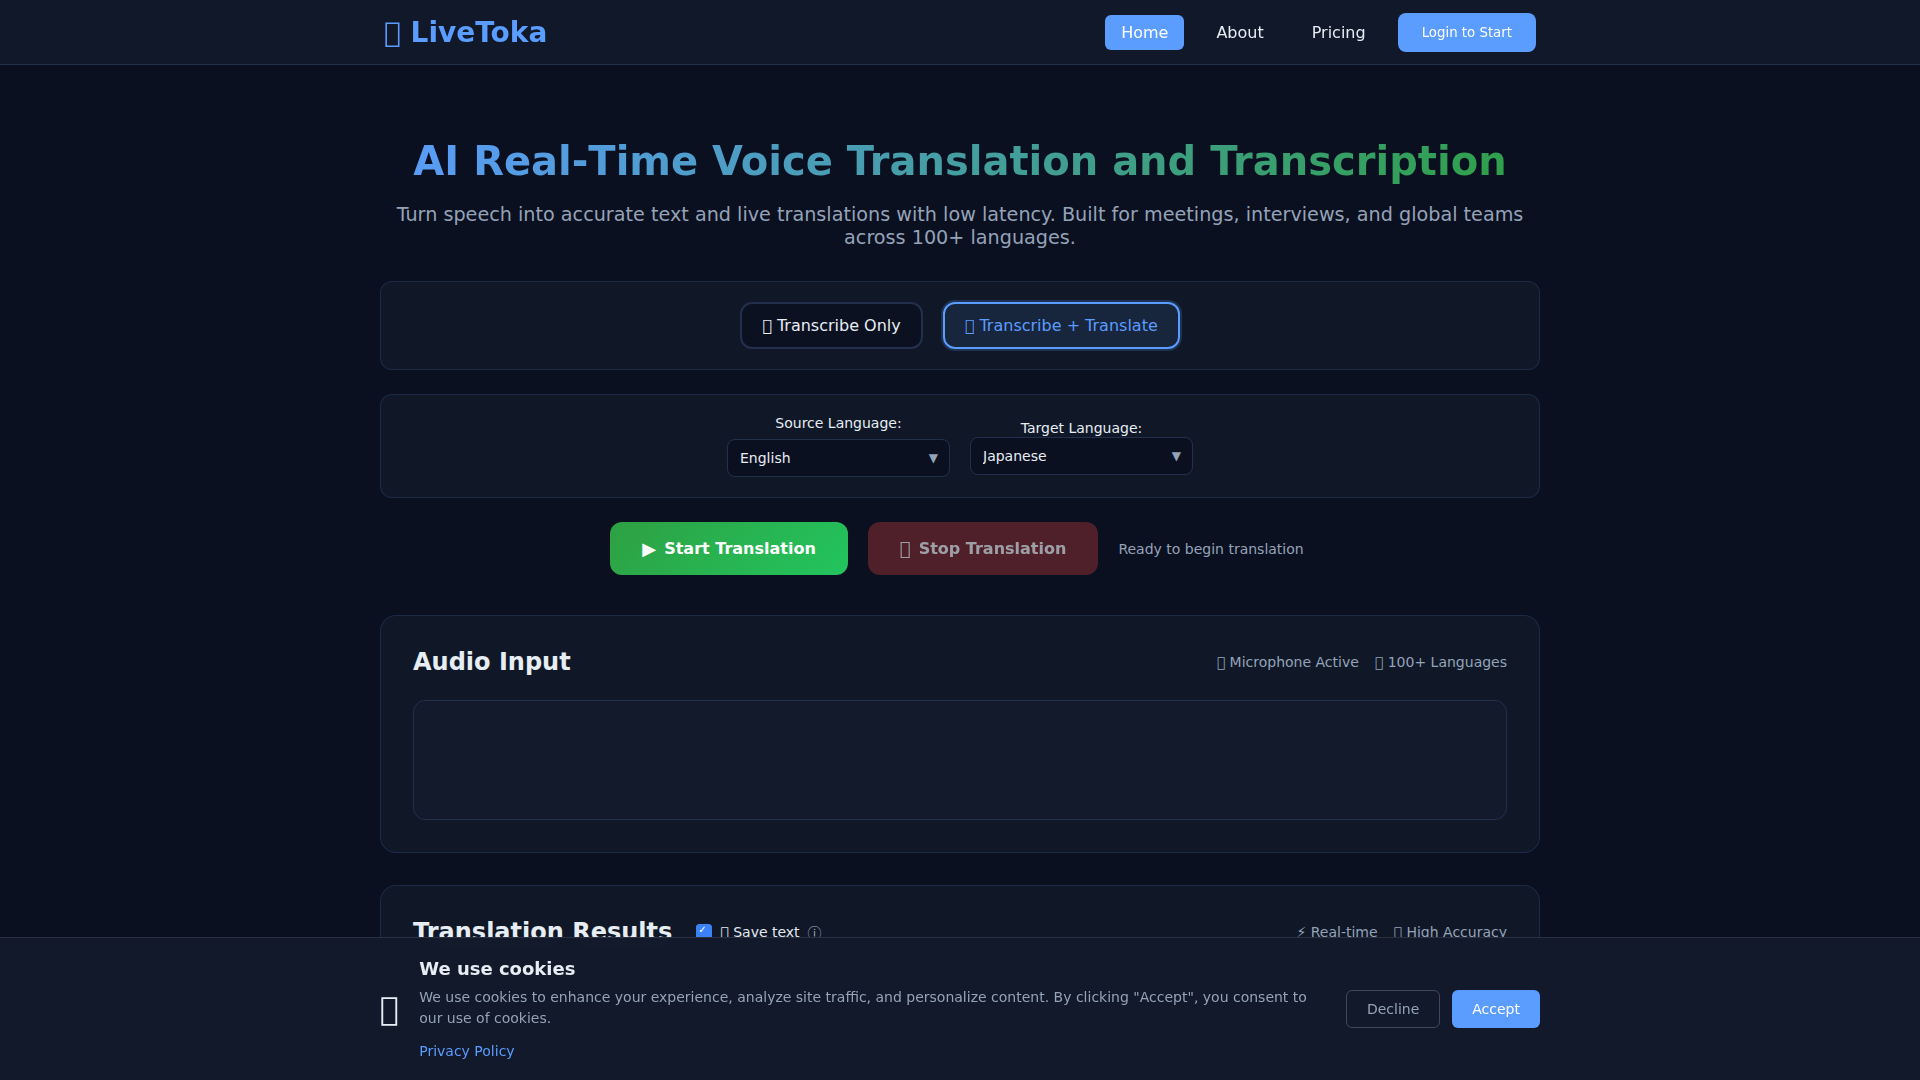1920x1080 pixels.
Task: Click the cookie icon in the banner
Action: tap(389, 1011)
